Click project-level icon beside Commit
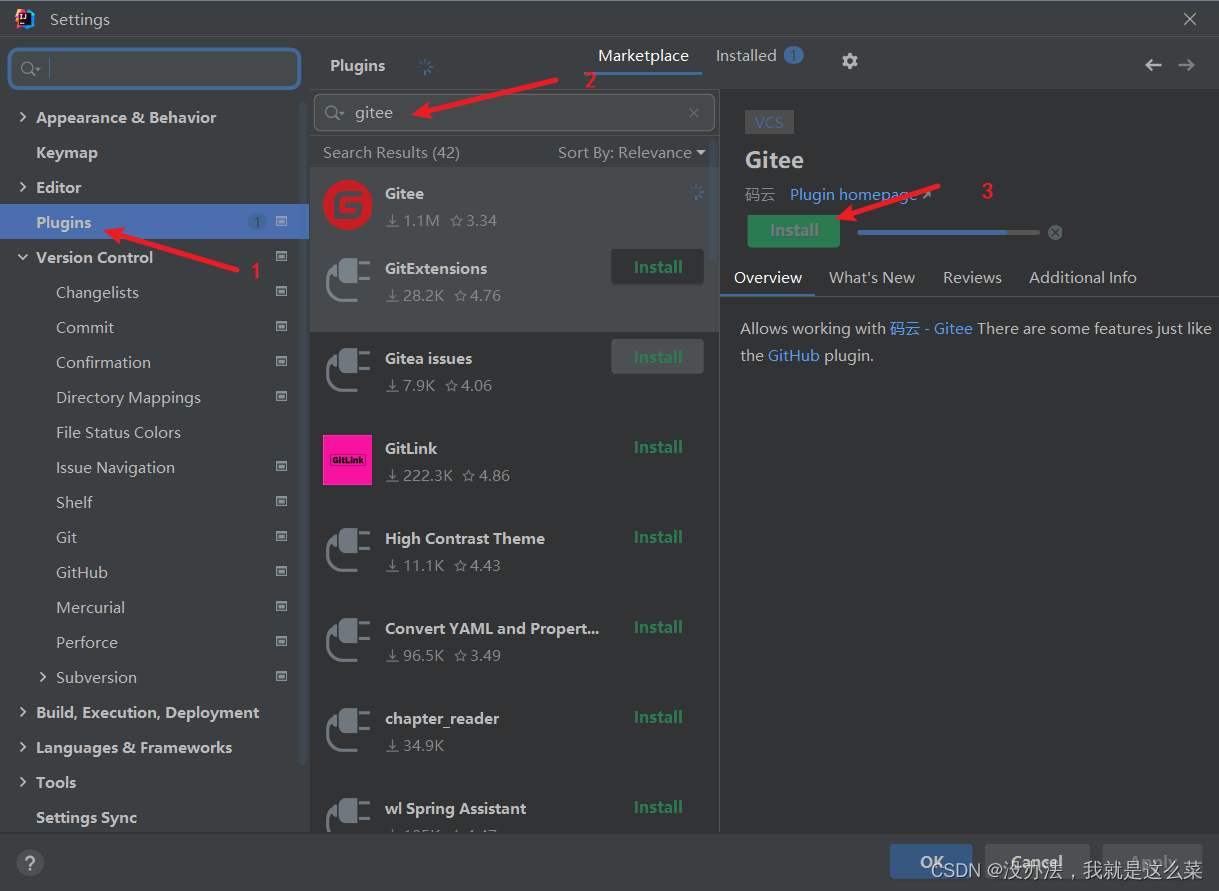This screenshot has height=891, width=1219. coord(282,326)
